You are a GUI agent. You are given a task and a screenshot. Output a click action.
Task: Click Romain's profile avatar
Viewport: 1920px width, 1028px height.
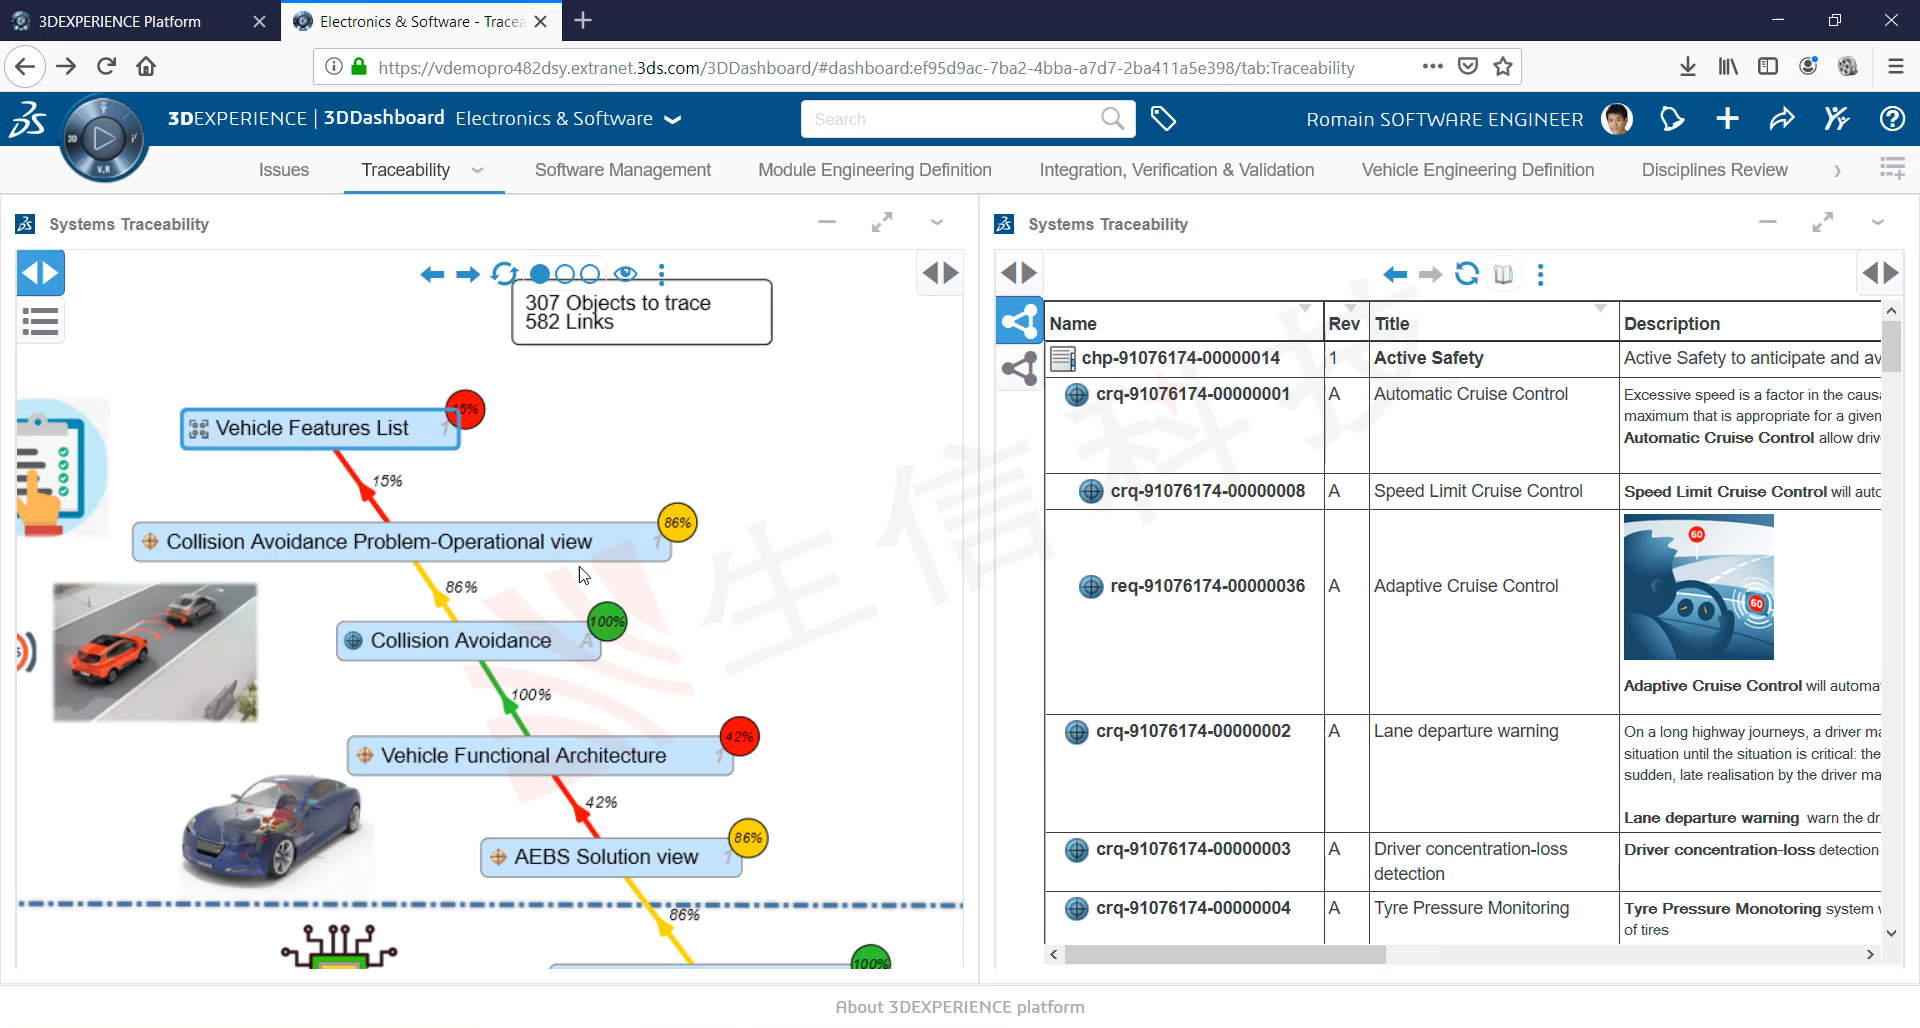click(1617, 119)
